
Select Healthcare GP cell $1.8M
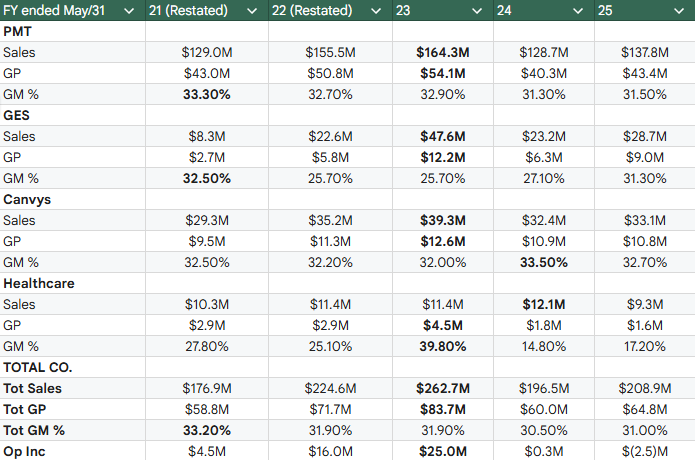pyautogui.click(x=544, y=325)
